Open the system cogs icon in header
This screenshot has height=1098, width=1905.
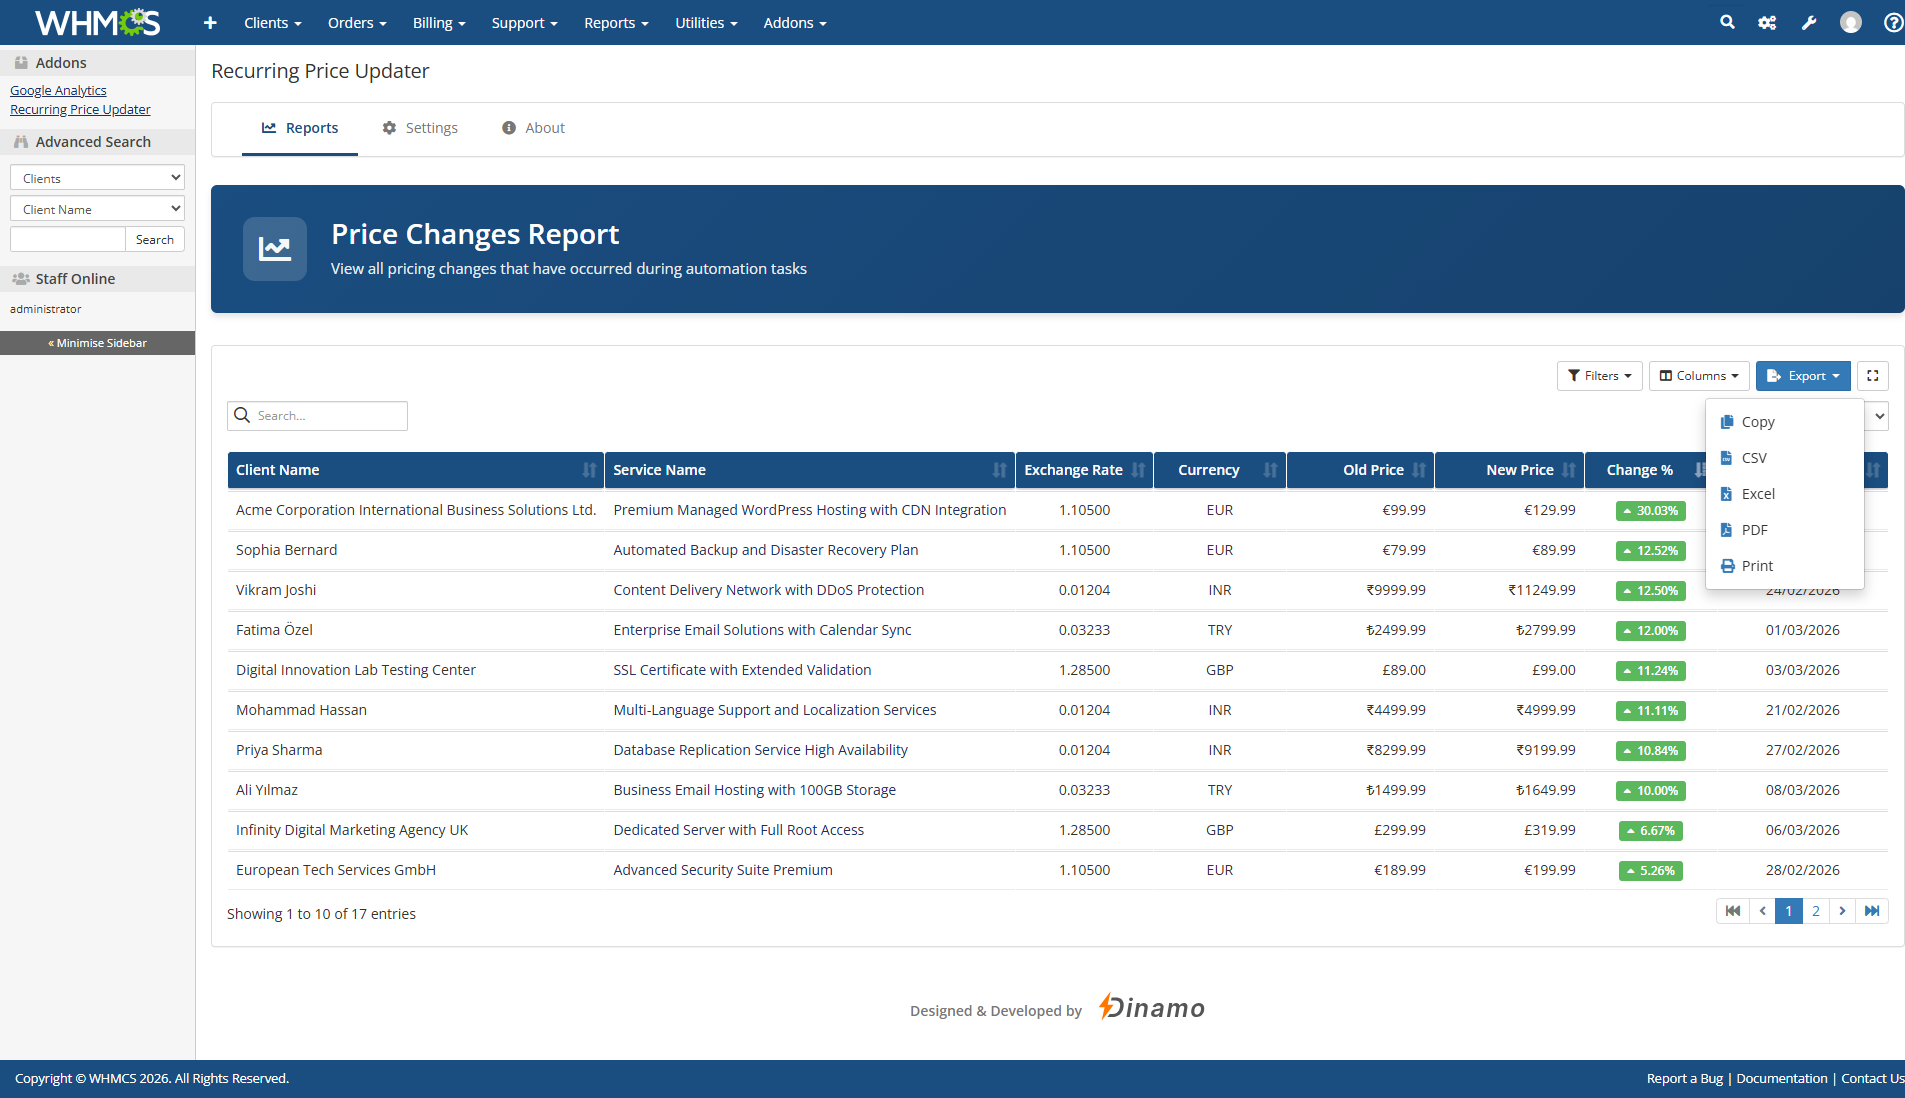(1767, 22)
